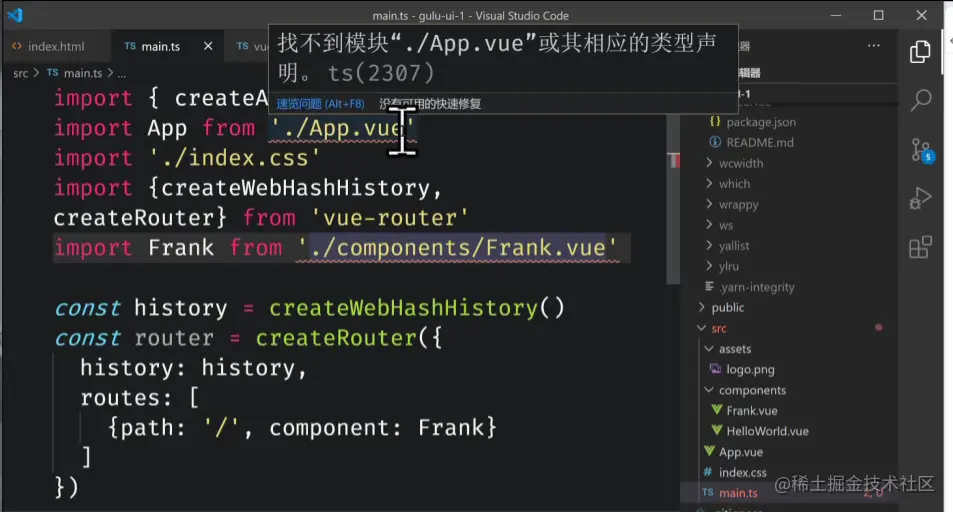
Task: Click the image icon beside logo.png
Action: tap(715, 369)
